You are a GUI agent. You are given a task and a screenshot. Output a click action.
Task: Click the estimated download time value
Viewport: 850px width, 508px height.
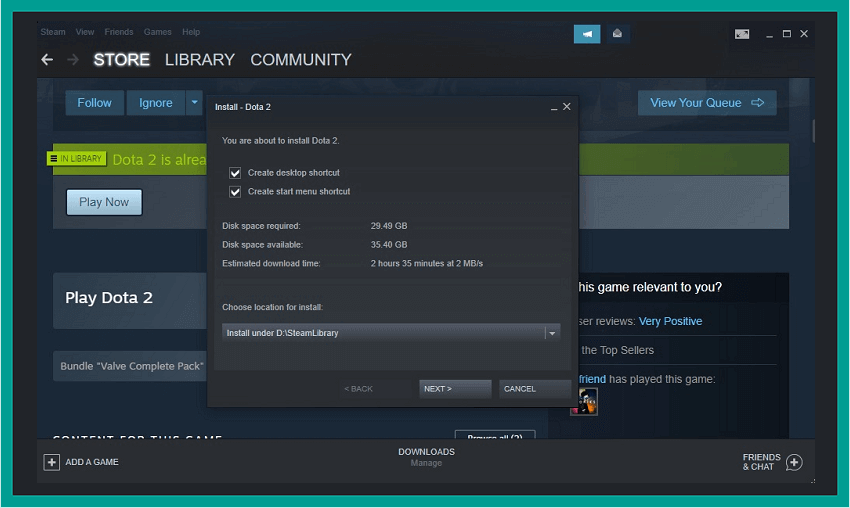coord(427,263)
